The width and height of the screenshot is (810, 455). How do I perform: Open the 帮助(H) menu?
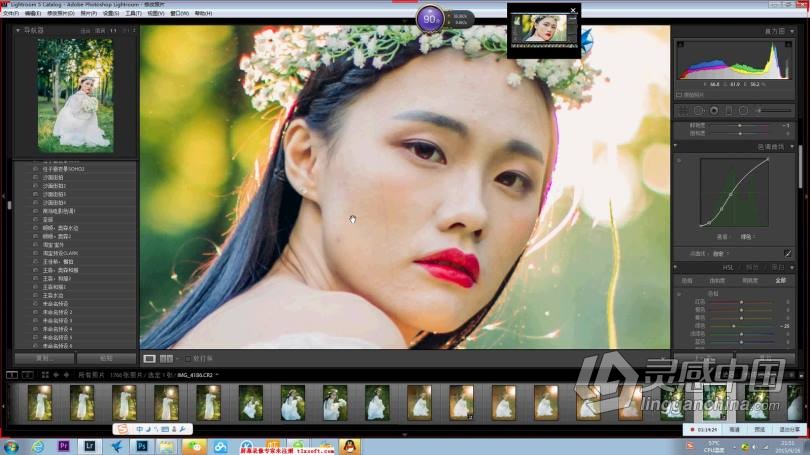pos(203,13)
